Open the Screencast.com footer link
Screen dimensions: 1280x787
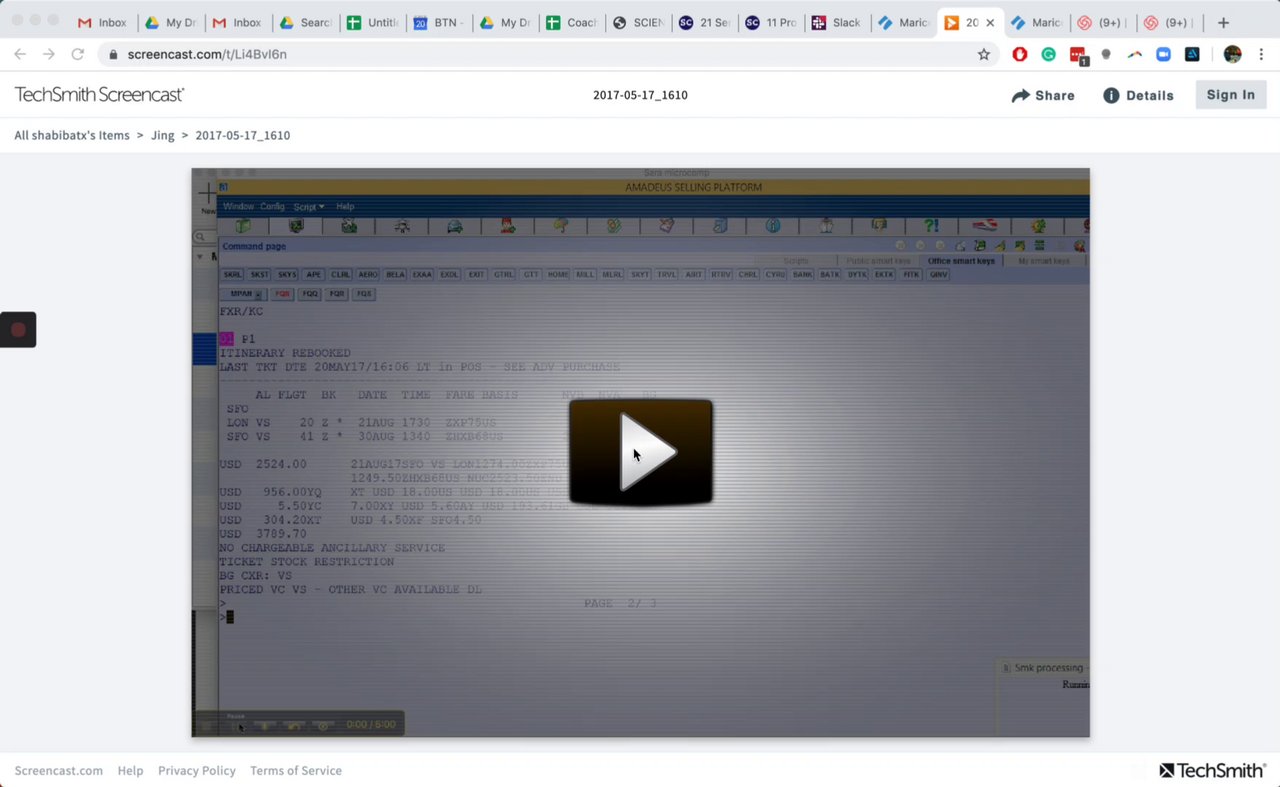[x=59, y=770]
